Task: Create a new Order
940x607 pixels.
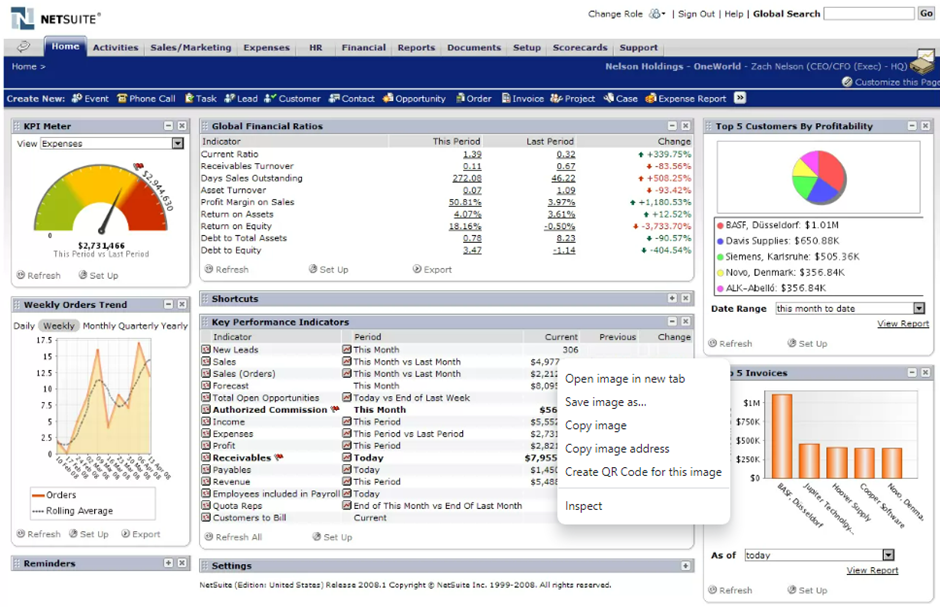Action: coord(474,98)
